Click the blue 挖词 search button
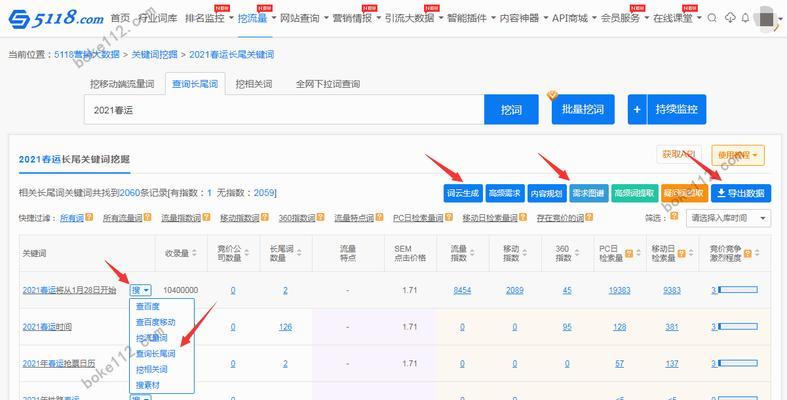Screen dimensions: 787x400 (x=511, y=109)
